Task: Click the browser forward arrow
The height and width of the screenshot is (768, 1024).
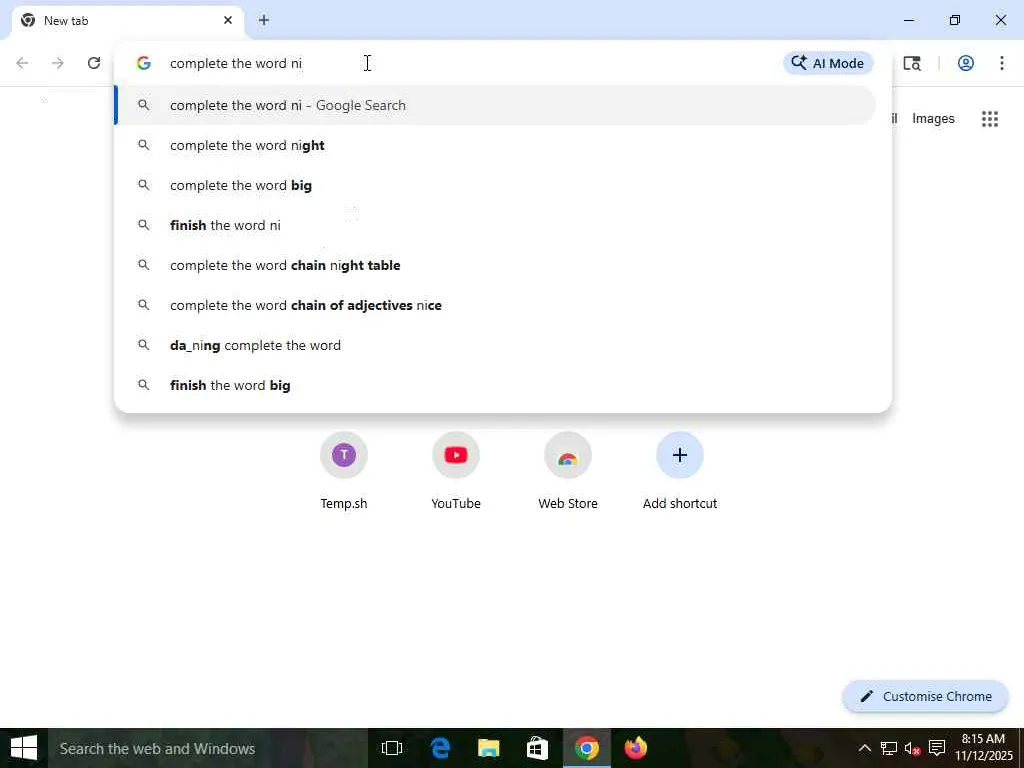Action: coord(58,63)
